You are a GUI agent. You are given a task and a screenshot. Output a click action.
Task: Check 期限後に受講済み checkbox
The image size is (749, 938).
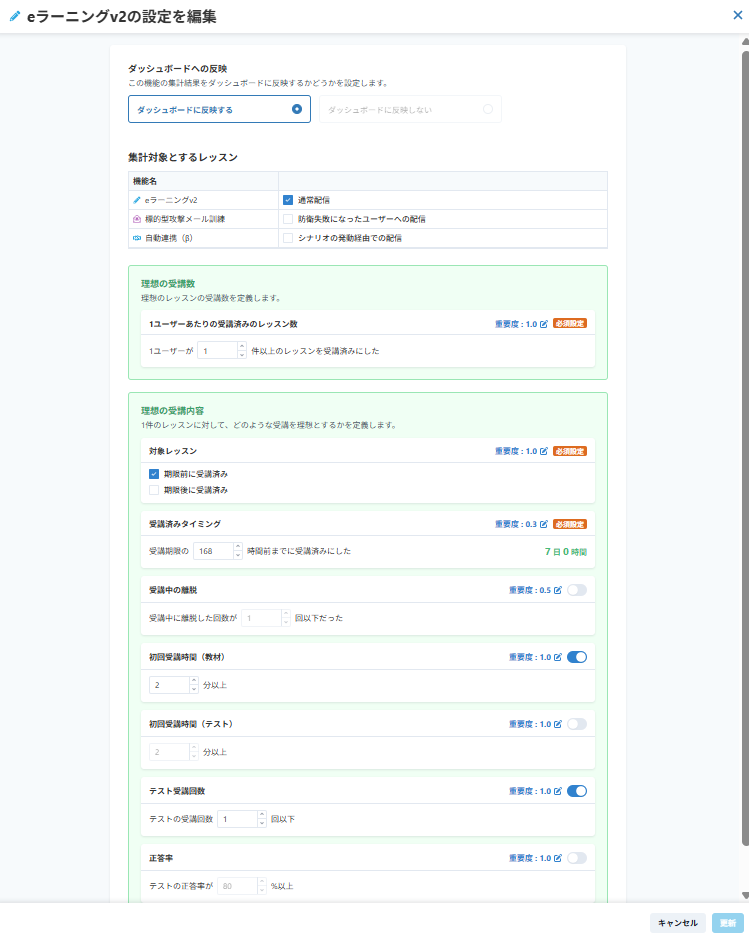(x=154, y=490)
